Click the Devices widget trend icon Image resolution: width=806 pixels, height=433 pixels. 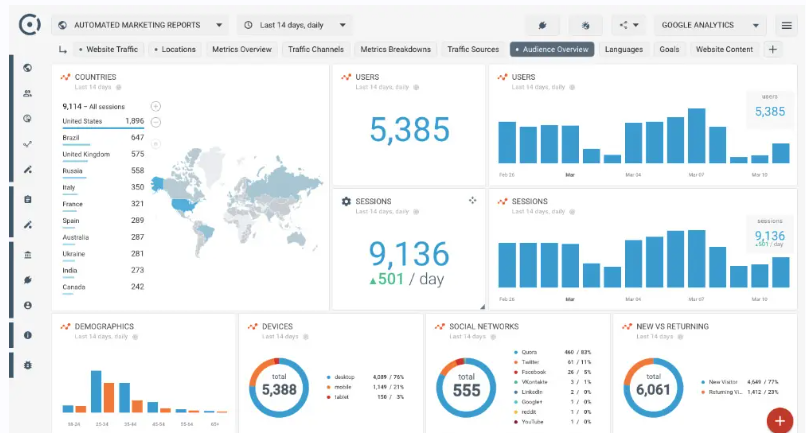pyautogui.click(x=252, y=327)
